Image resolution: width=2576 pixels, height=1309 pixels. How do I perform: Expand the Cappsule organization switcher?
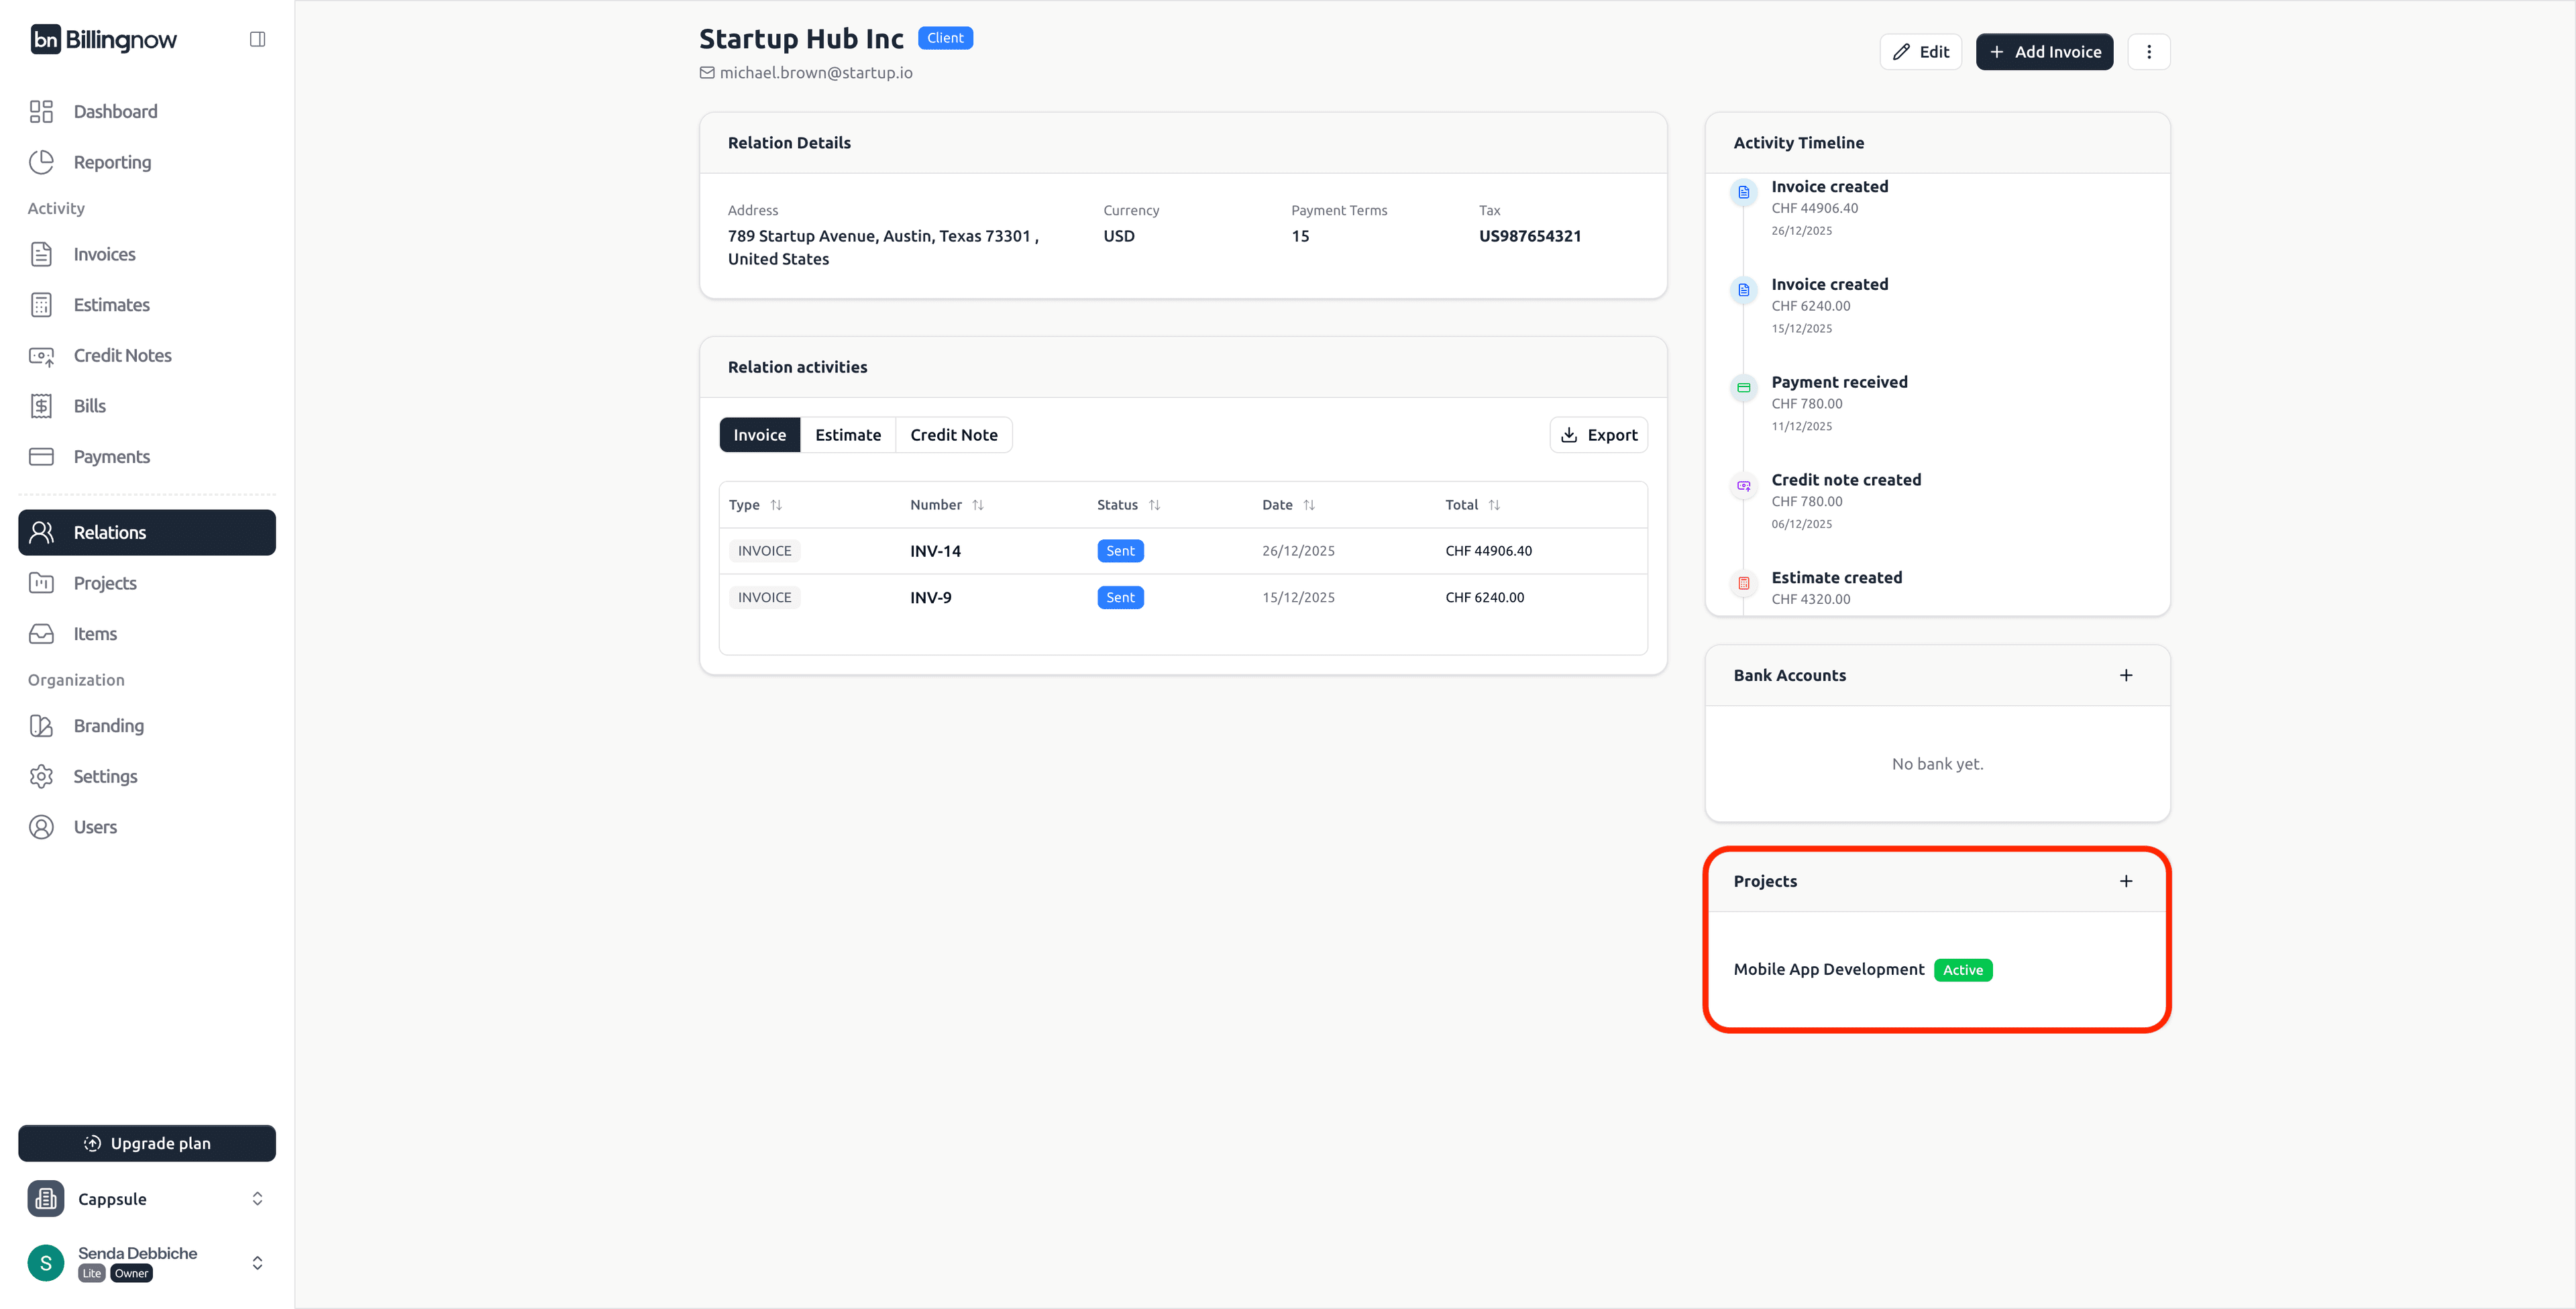[x=257, y=1199]
